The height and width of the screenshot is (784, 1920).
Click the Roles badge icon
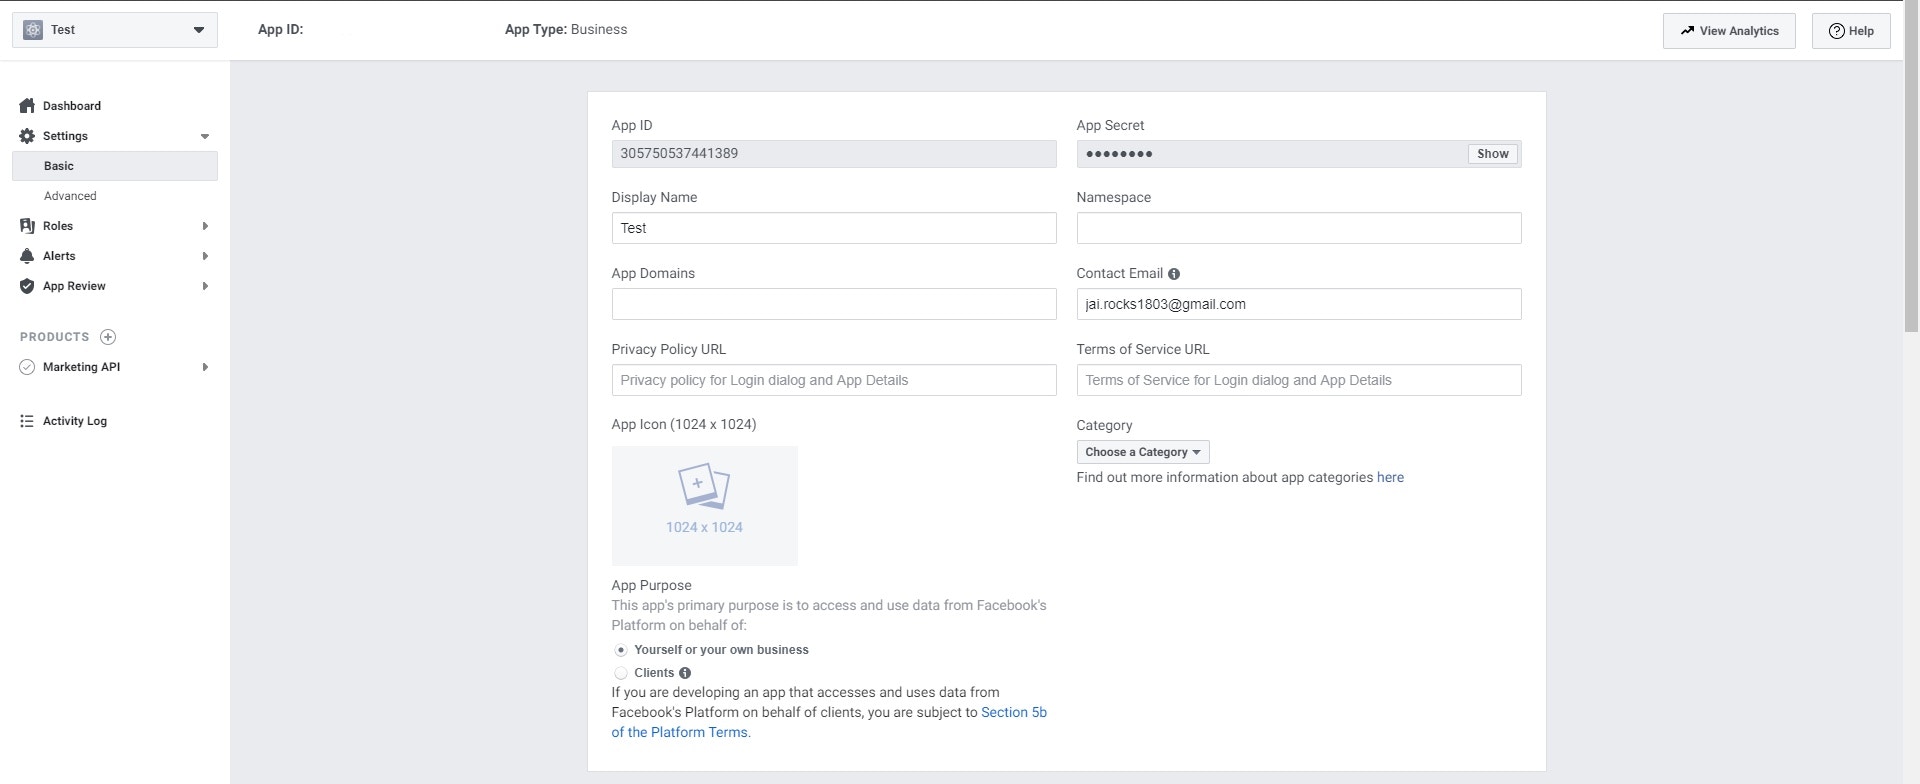click(27, 226)
